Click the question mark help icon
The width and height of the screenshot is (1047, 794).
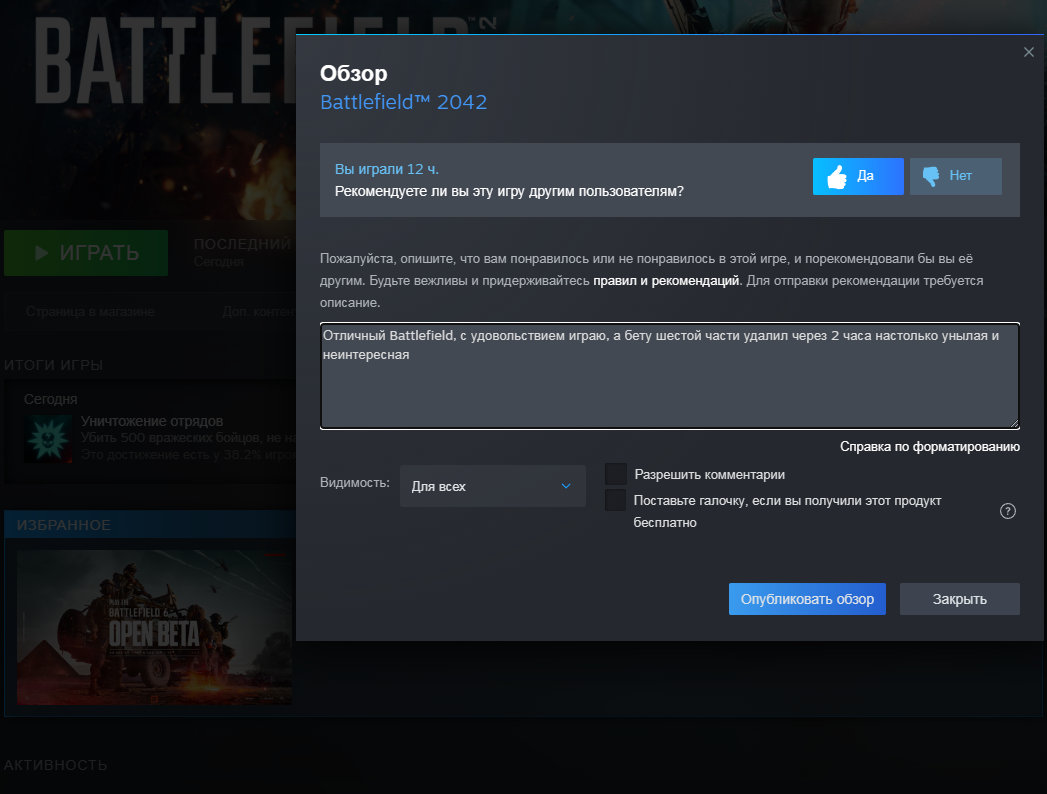[1008, 511]
